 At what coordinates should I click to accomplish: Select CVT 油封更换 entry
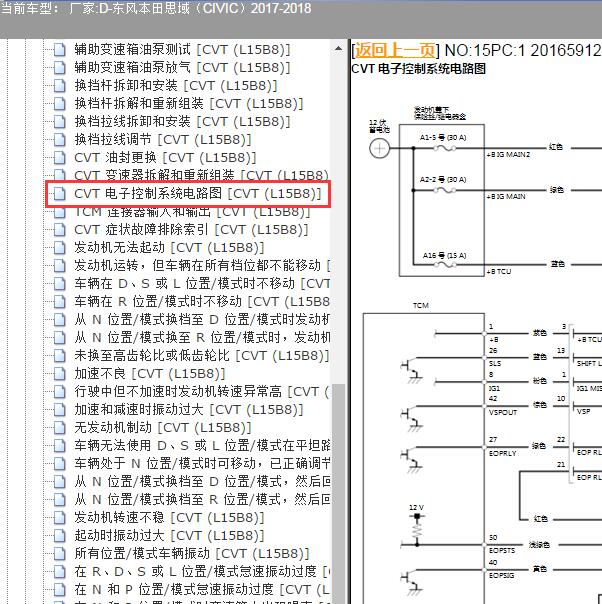[x=165, y=158]
